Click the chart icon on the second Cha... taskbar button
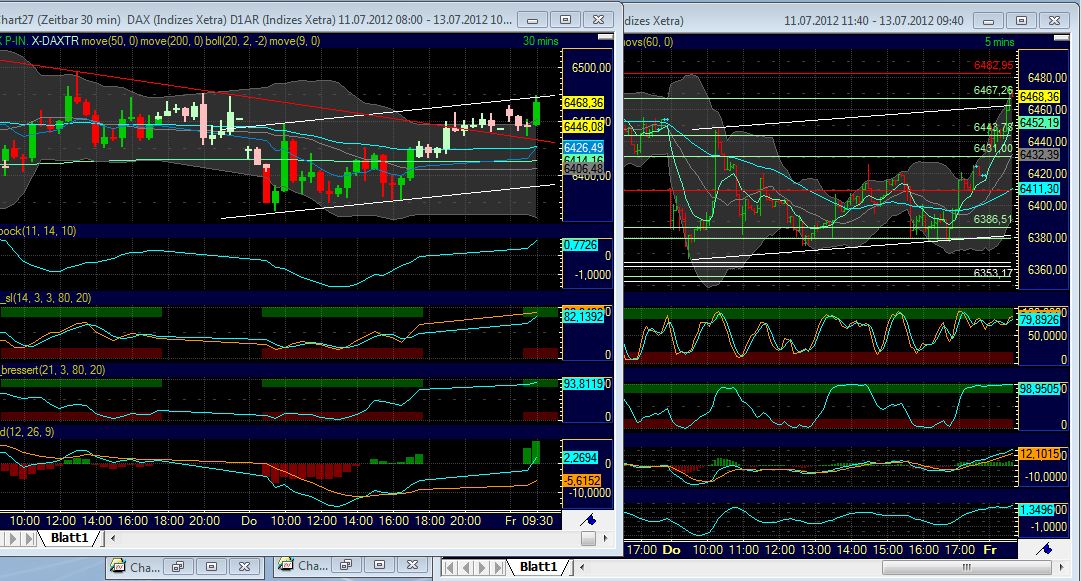 pyautogui.click(x=285, y=565)
